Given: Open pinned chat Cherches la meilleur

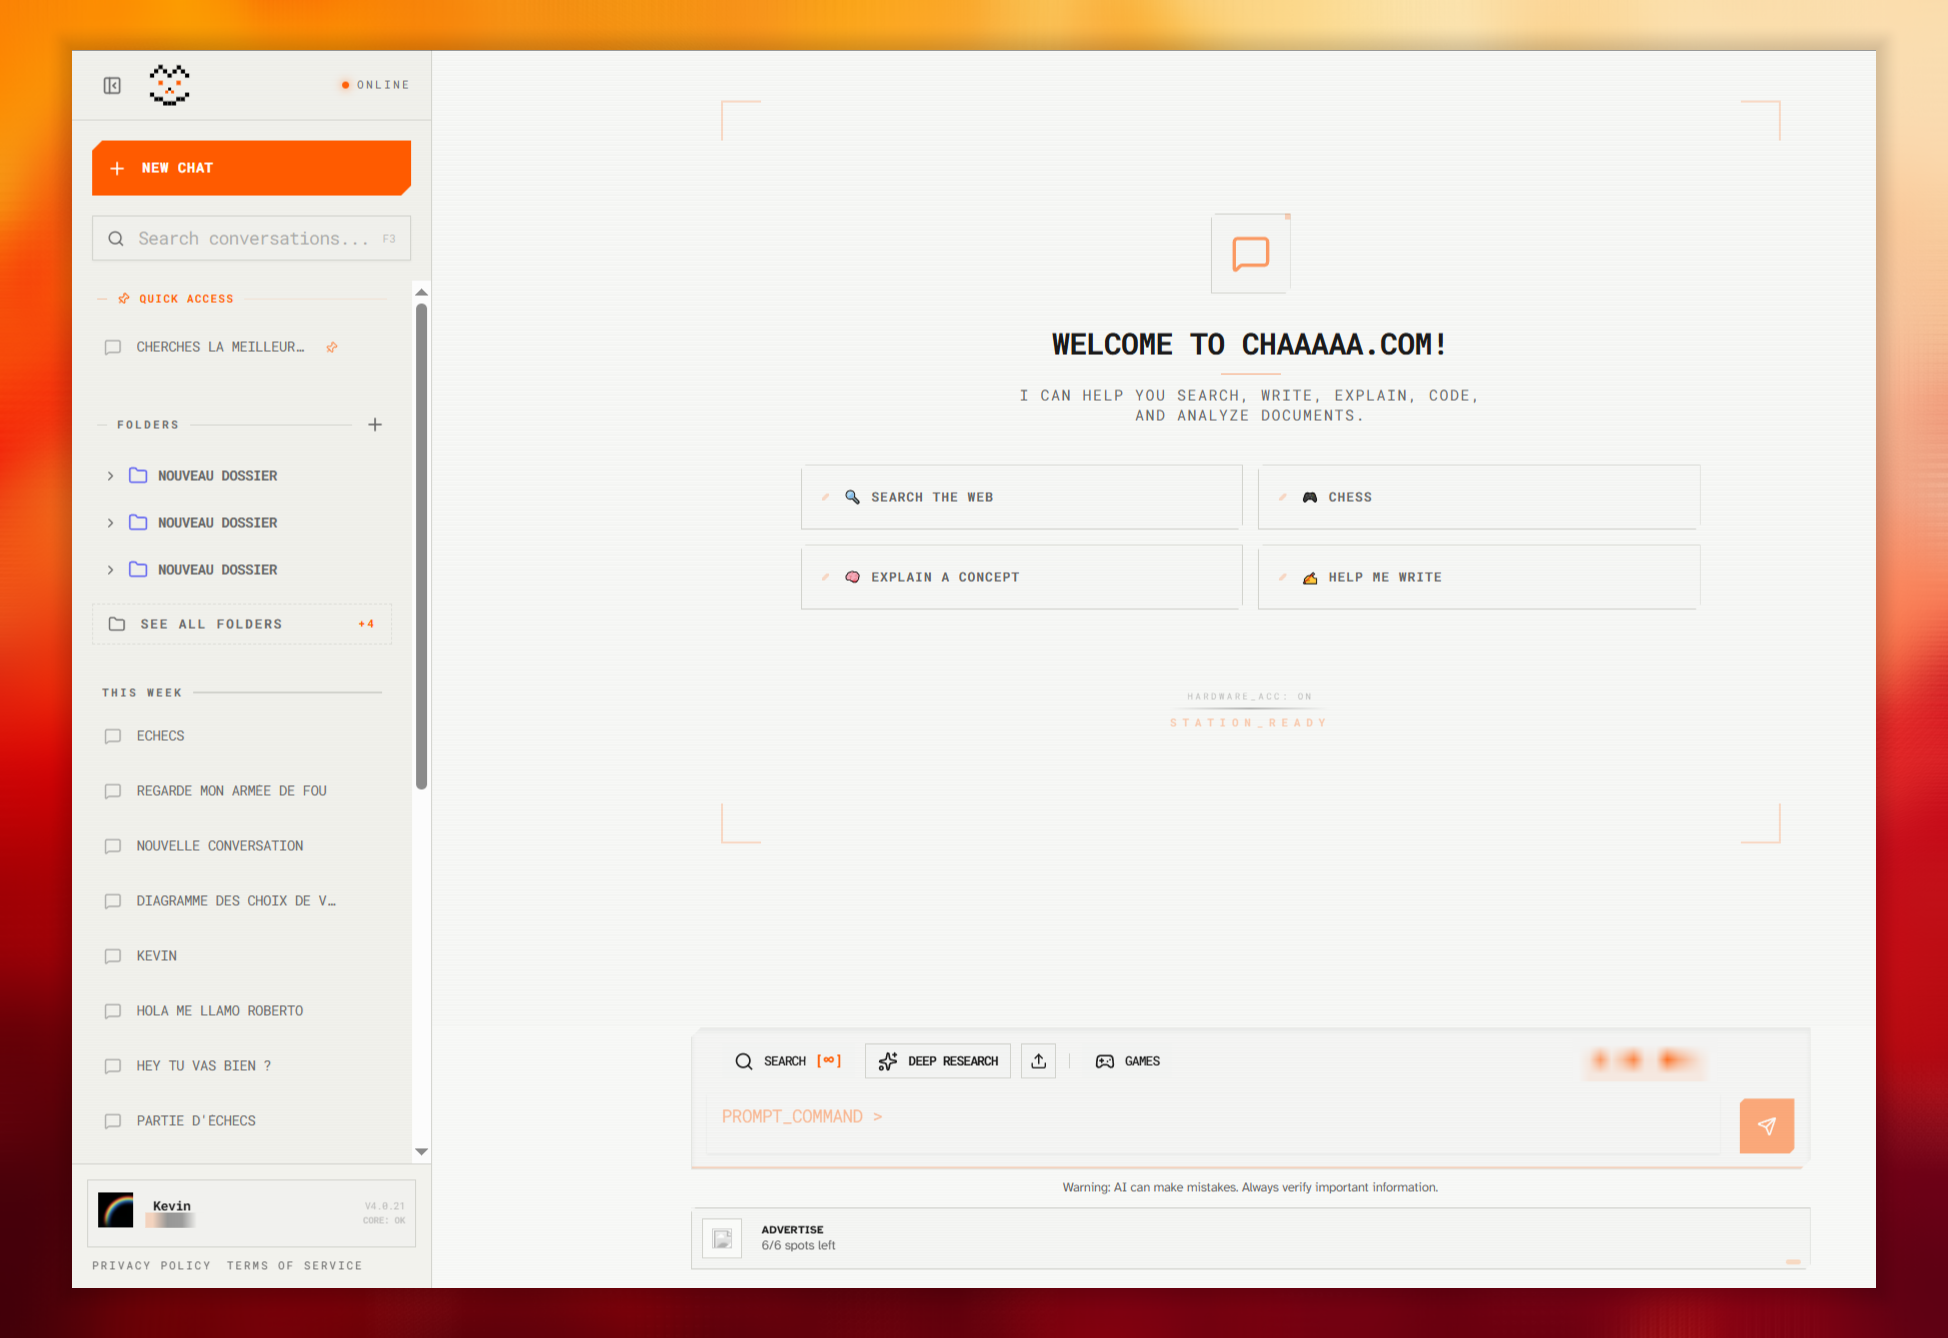Looking at the screenshot, I should (x=220, y=347).
